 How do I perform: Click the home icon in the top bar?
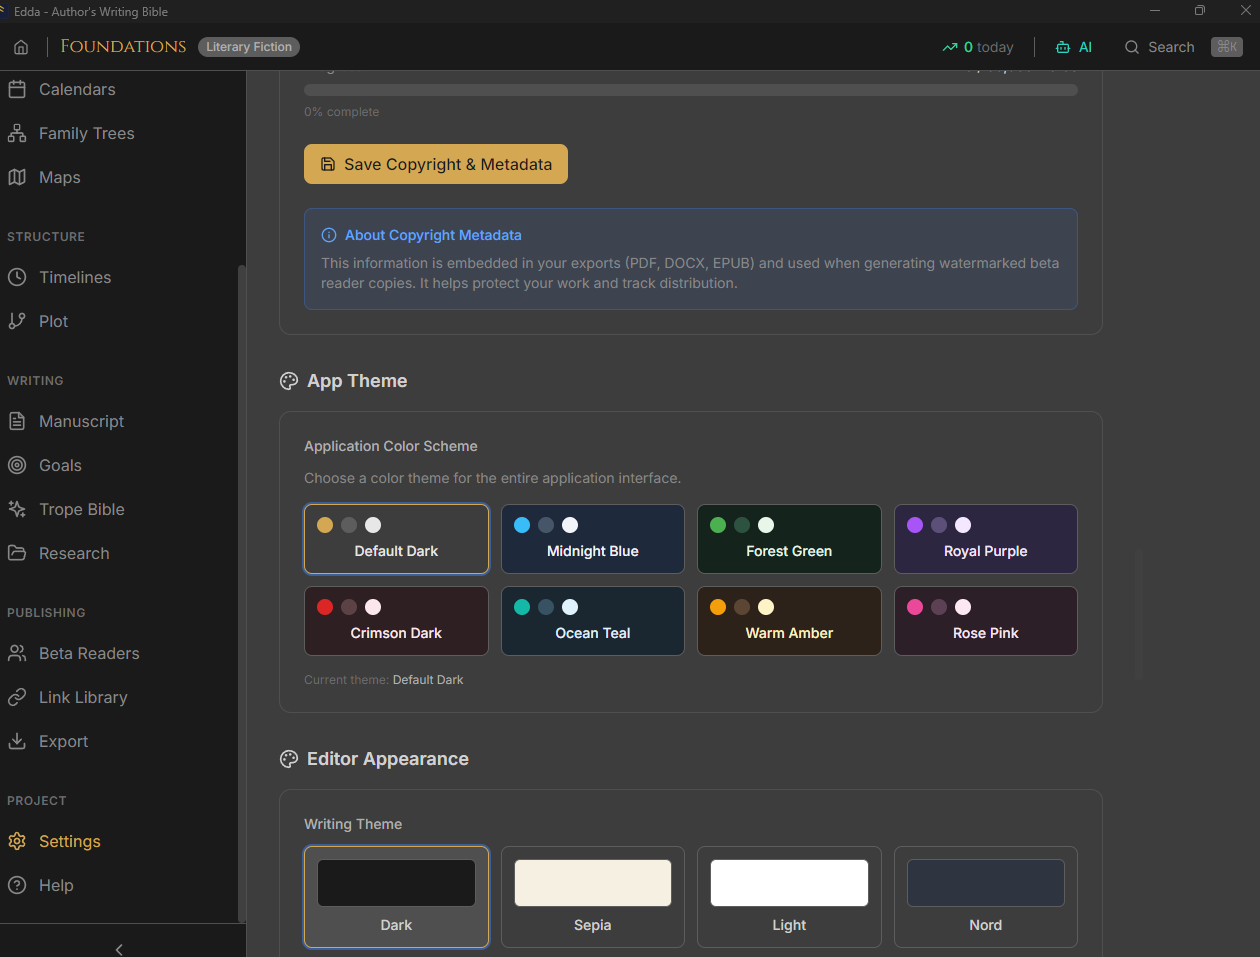point(20,46)
